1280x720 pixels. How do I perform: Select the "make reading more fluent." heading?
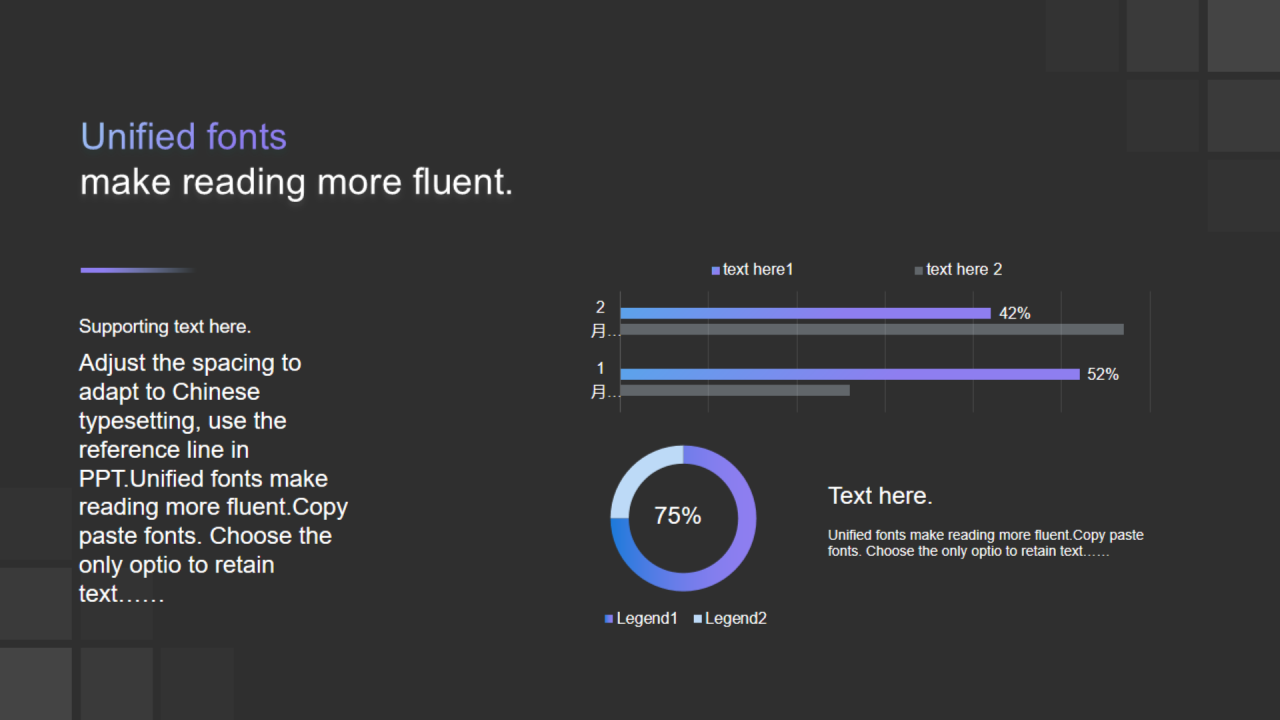296,183
